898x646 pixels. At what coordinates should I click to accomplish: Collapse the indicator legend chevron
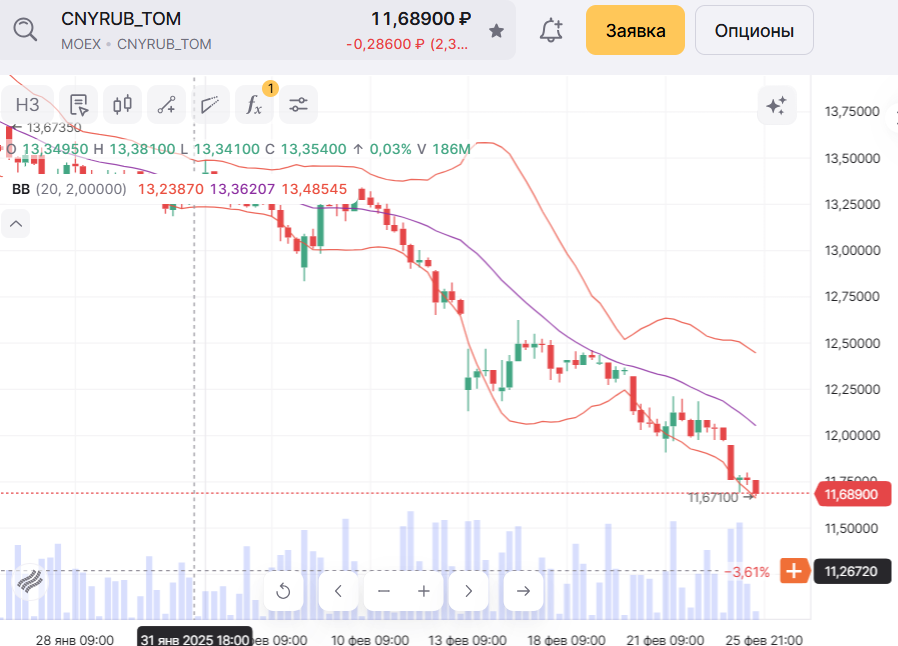[16, 224]
